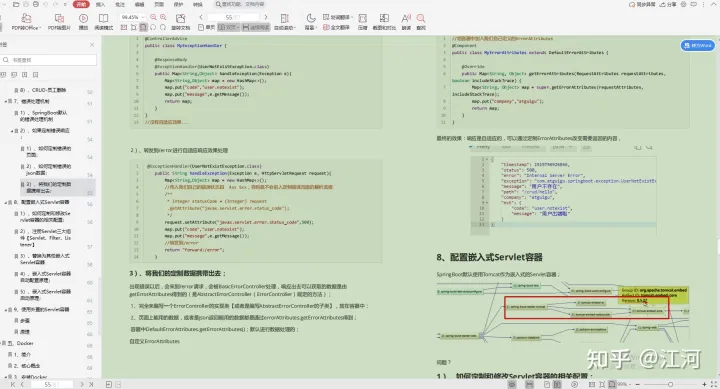Switch to the Edit ribbon tab
Viewport: 720px width, 389px height.
139,4
